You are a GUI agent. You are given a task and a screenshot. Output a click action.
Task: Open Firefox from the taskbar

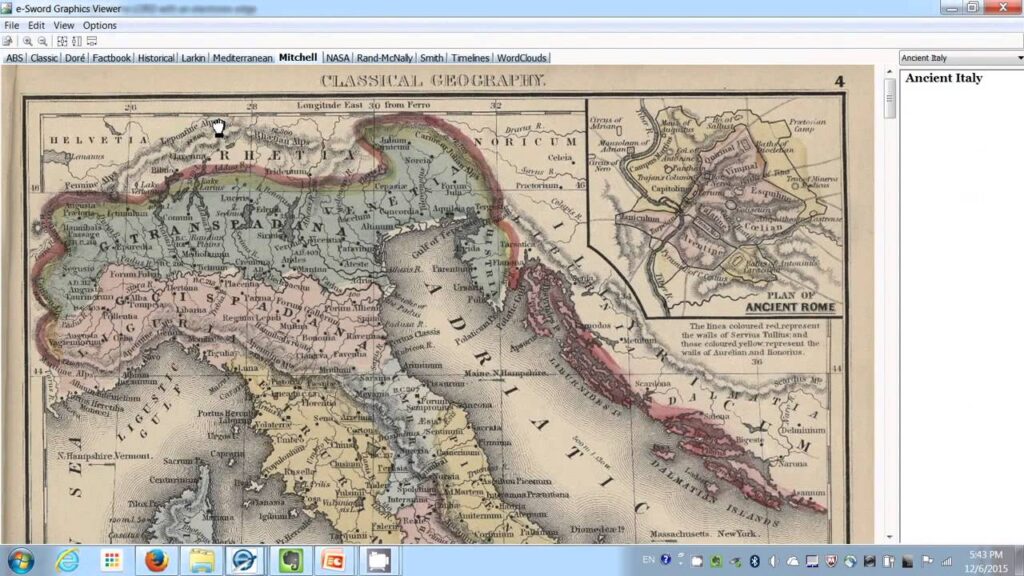tap(157, 561)
